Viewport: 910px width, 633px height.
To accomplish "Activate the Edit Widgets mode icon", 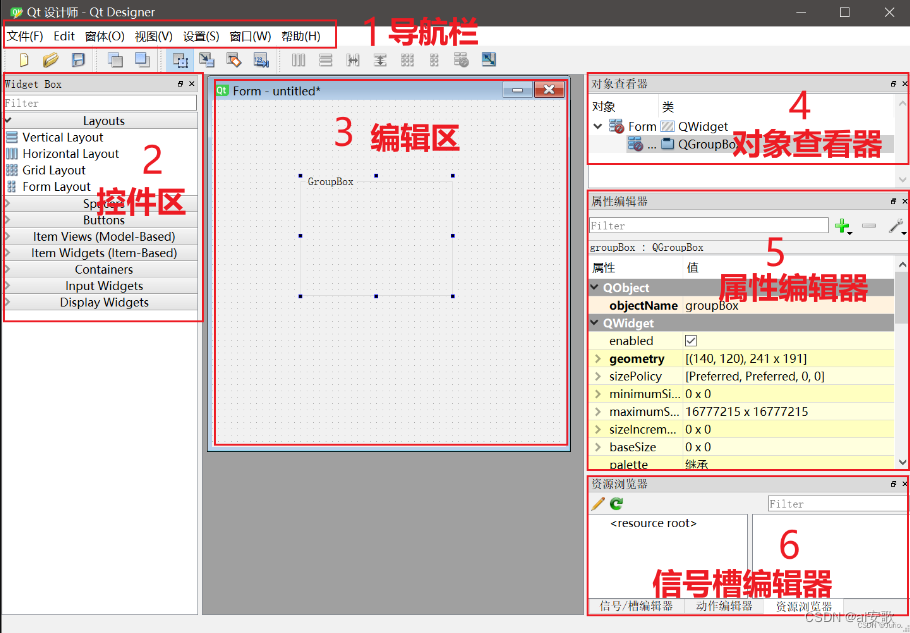I will (x=180, y=60).
